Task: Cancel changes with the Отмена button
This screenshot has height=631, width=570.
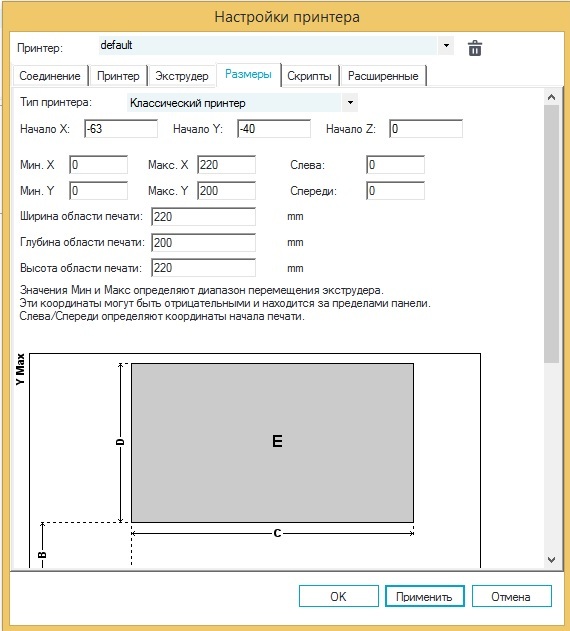Action: coord(511,596)
